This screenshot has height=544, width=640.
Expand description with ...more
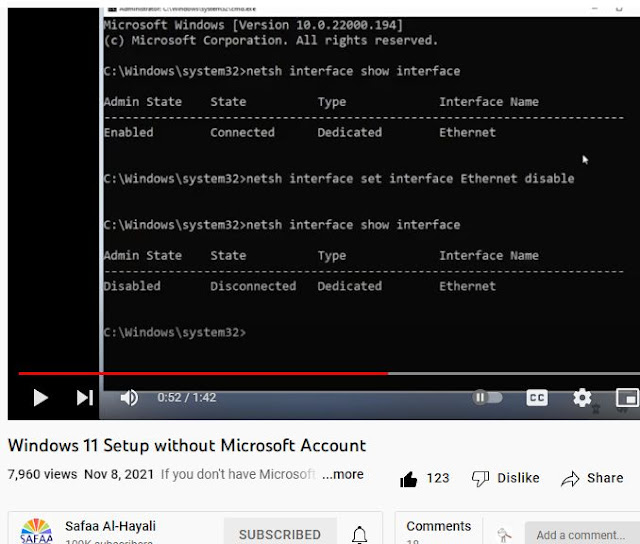tap(342, 474)
